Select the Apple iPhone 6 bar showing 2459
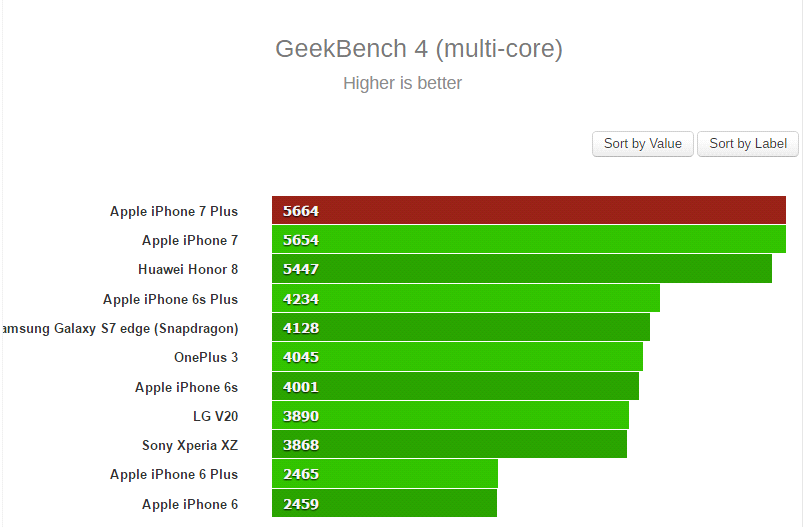 [384, 503]
